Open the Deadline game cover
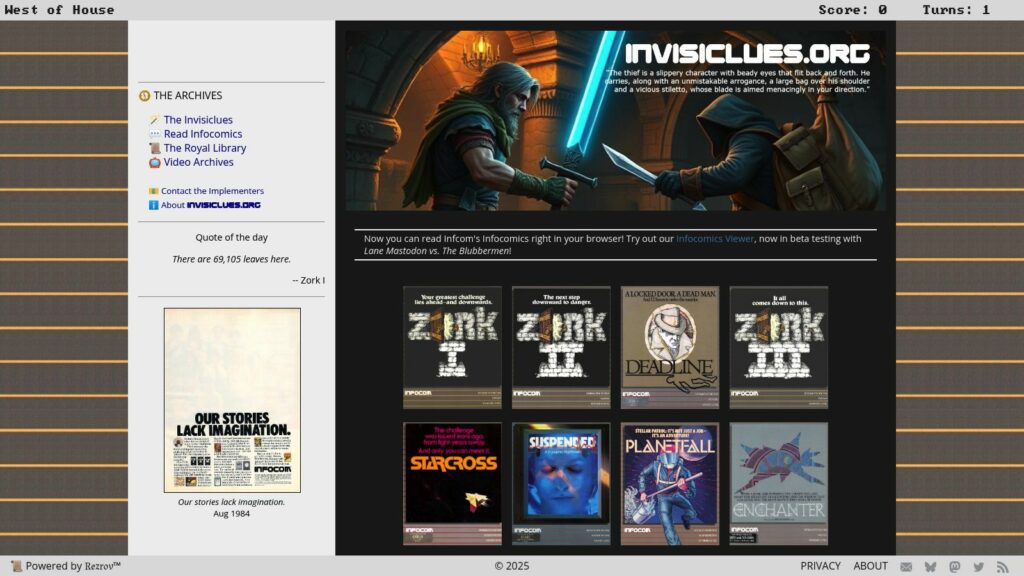The image size is (1024, 576). [x=670, y=347]
